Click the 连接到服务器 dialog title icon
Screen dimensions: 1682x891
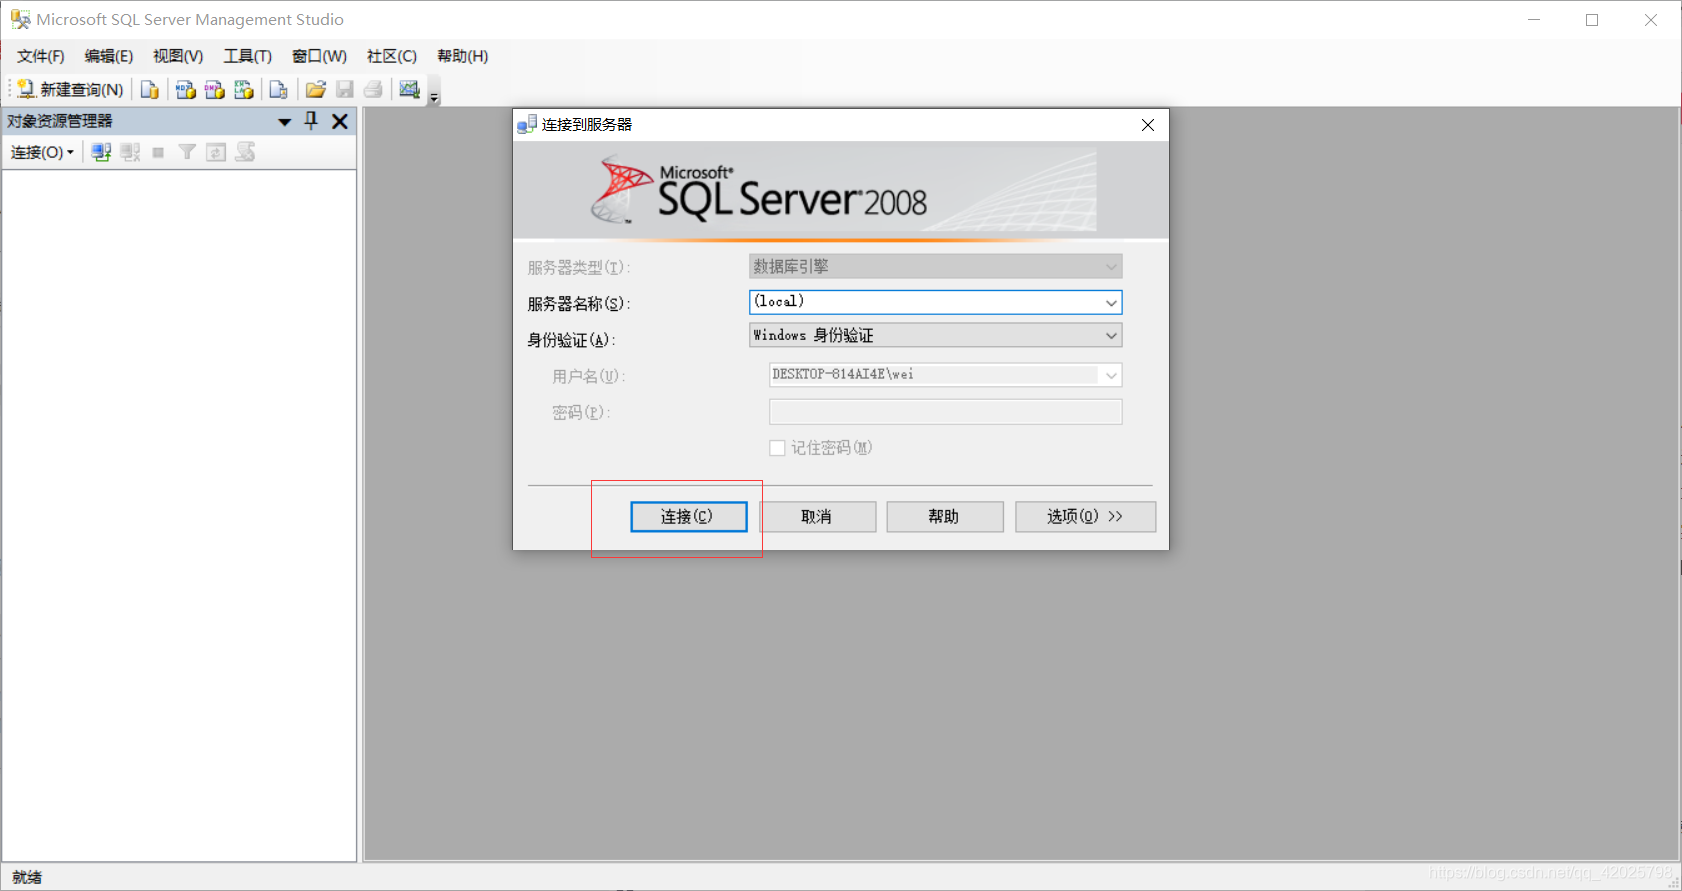point(527,125)
